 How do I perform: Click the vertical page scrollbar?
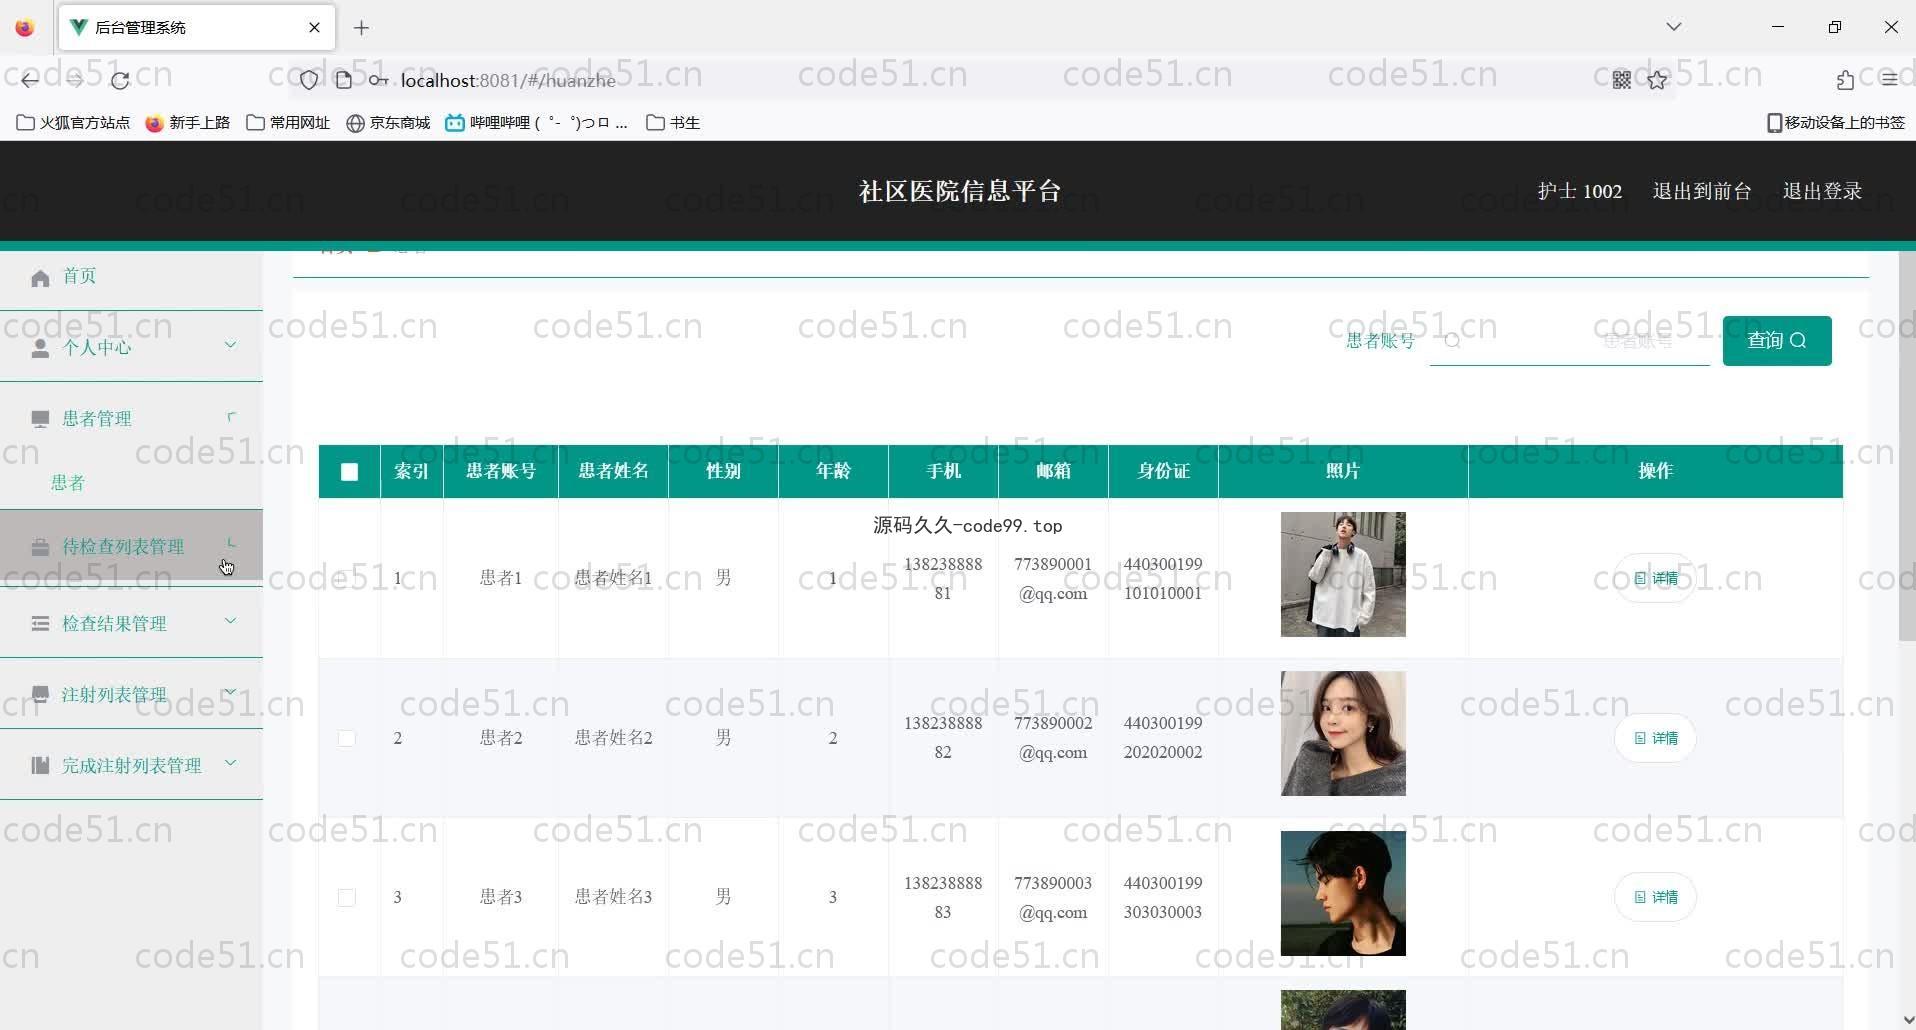coord(1906,445)
